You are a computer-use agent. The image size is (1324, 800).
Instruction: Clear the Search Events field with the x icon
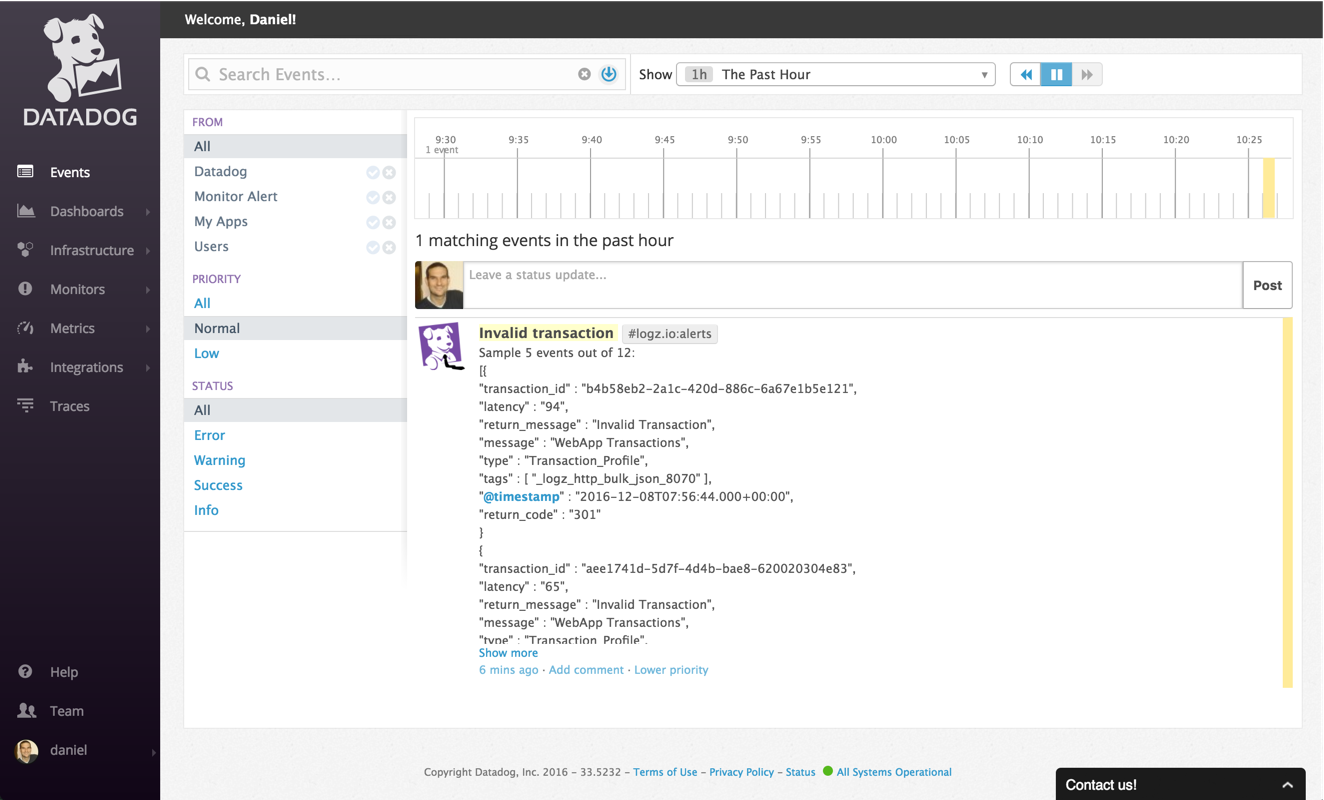pos(584,74)
